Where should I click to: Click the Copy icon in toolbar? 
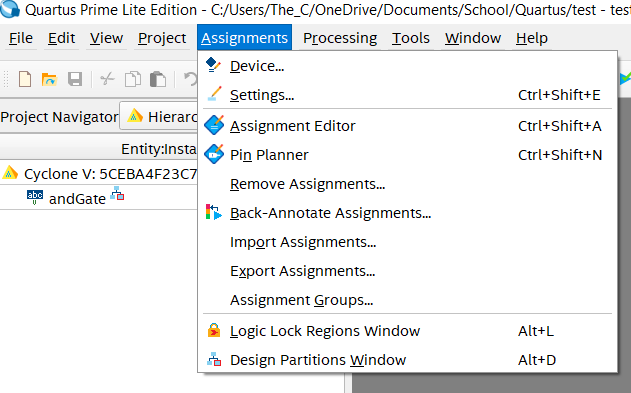132,79
